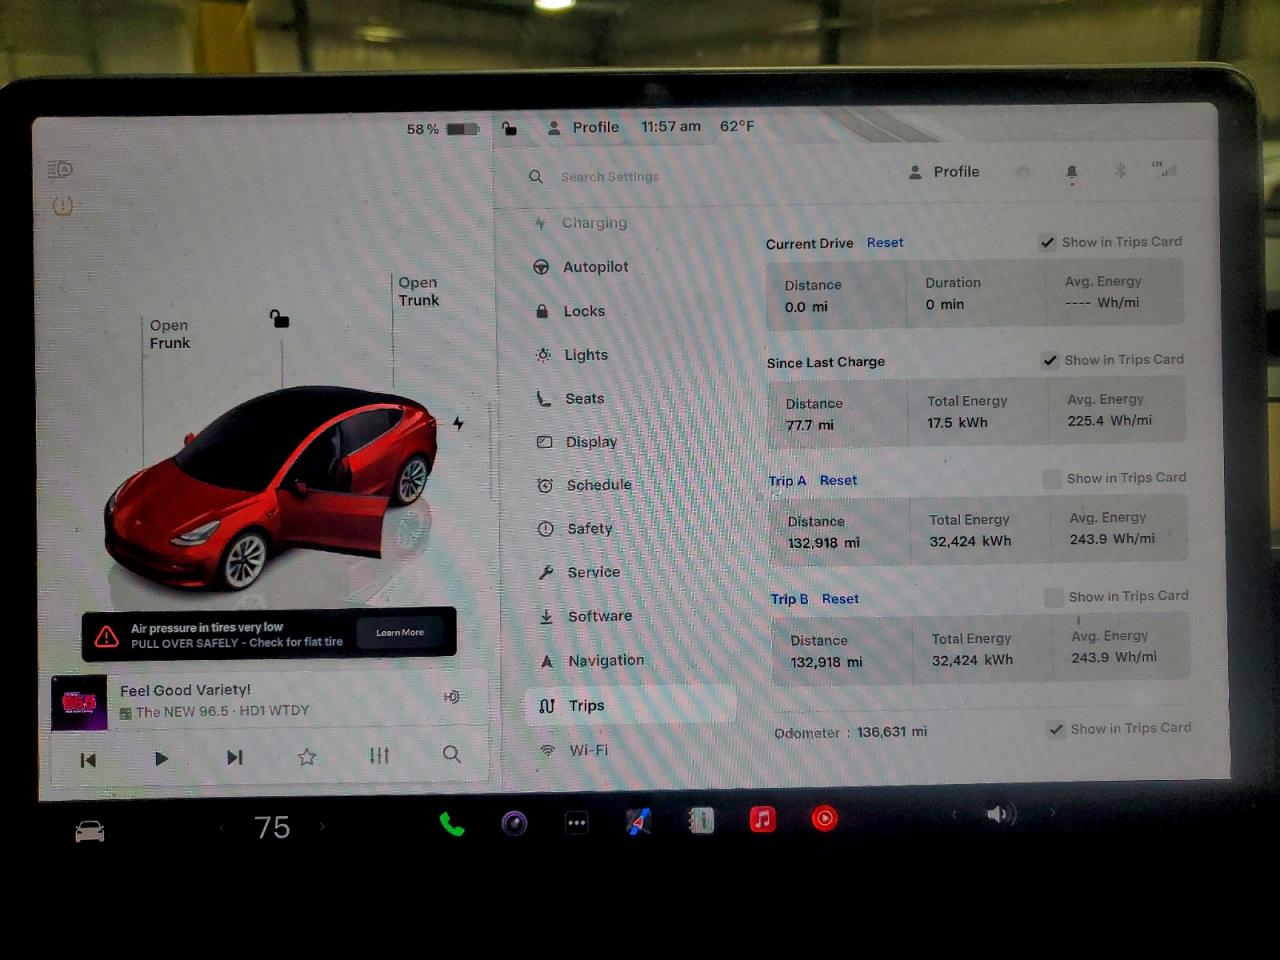Open the Frunk
Image resolution: width=1280 pixels, height=960 pixels.
coord(169,334)
